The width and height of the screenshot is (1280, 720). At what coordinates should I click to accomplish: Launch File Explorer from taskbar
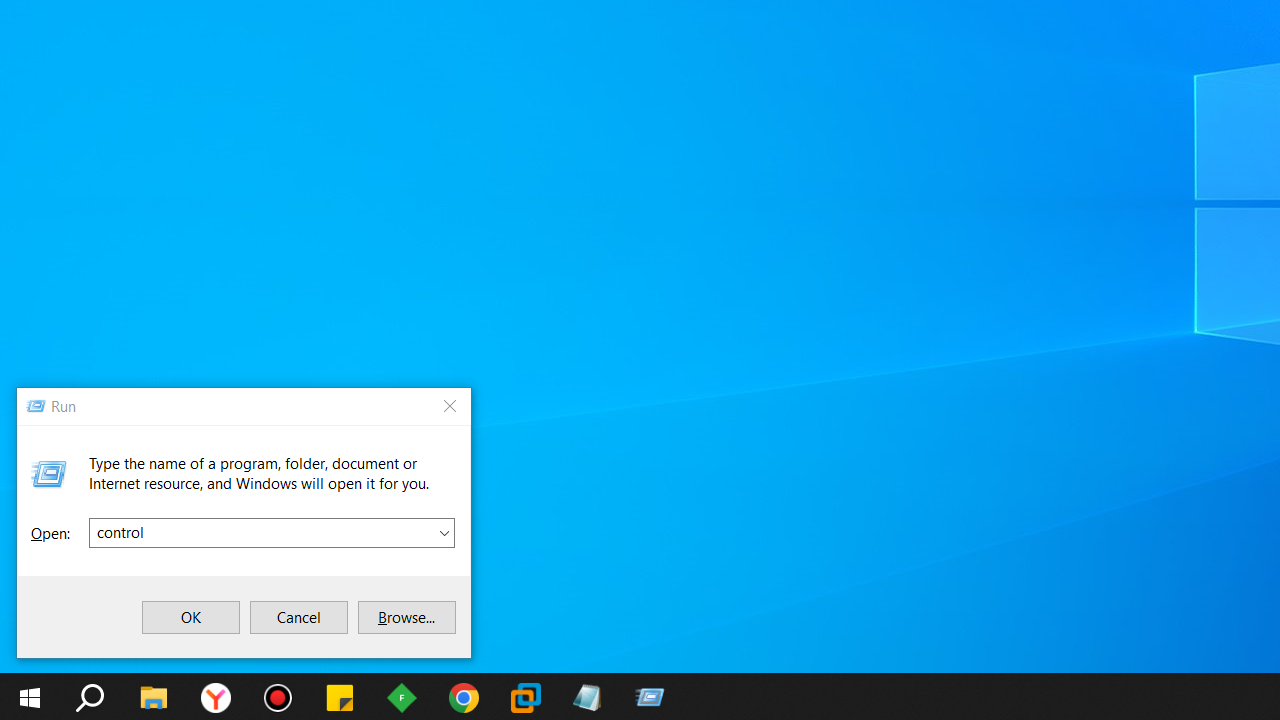click(x=153, y=697)
